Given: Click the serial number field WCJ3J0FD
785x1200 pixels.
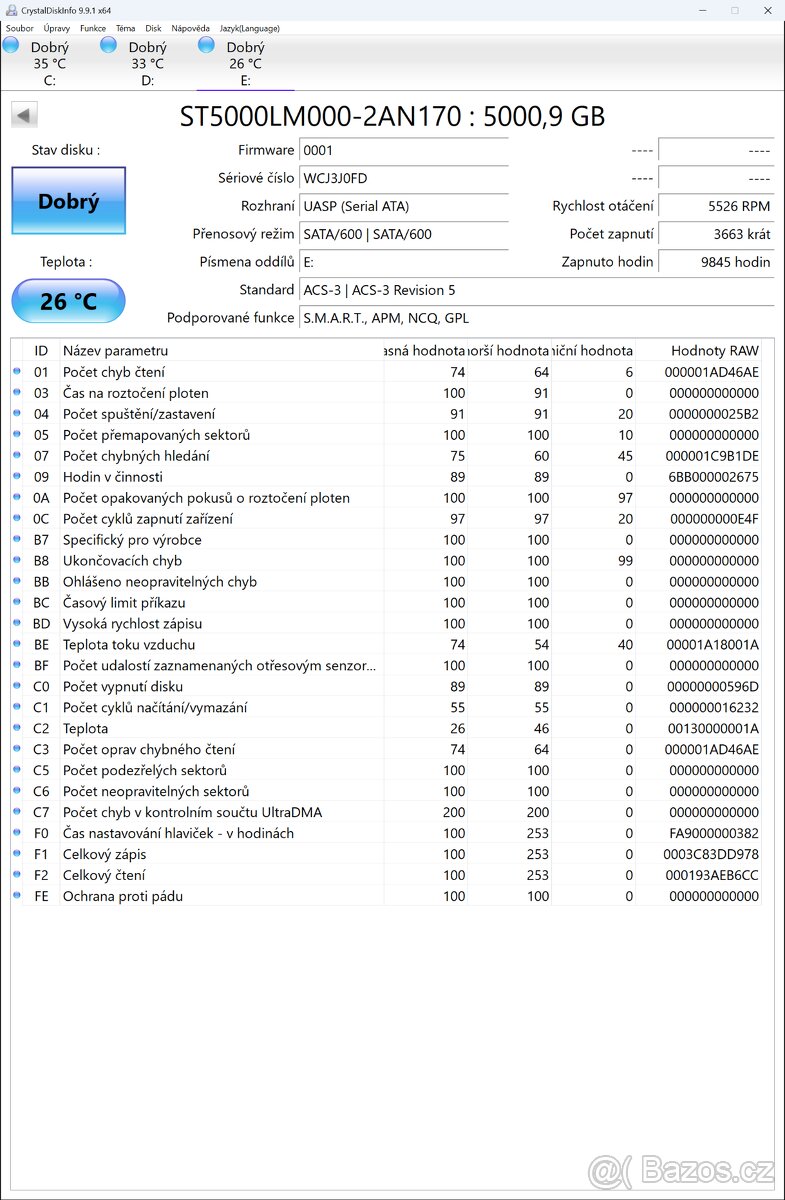Looking at the screenshot, I should tap(404, 178).
